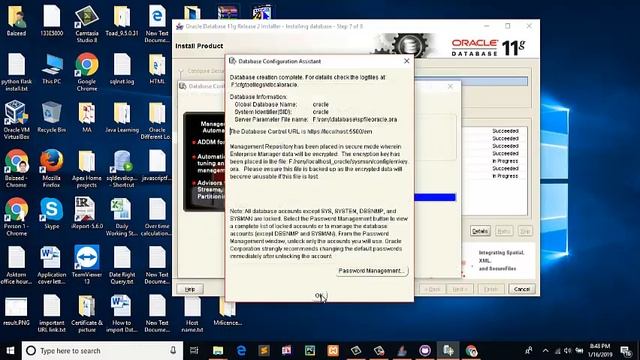Open sqldeveloper Shortcut desktop icon
Image resolution: width=640 pixels, height=360 pixels.
click(x=122, y=169)
